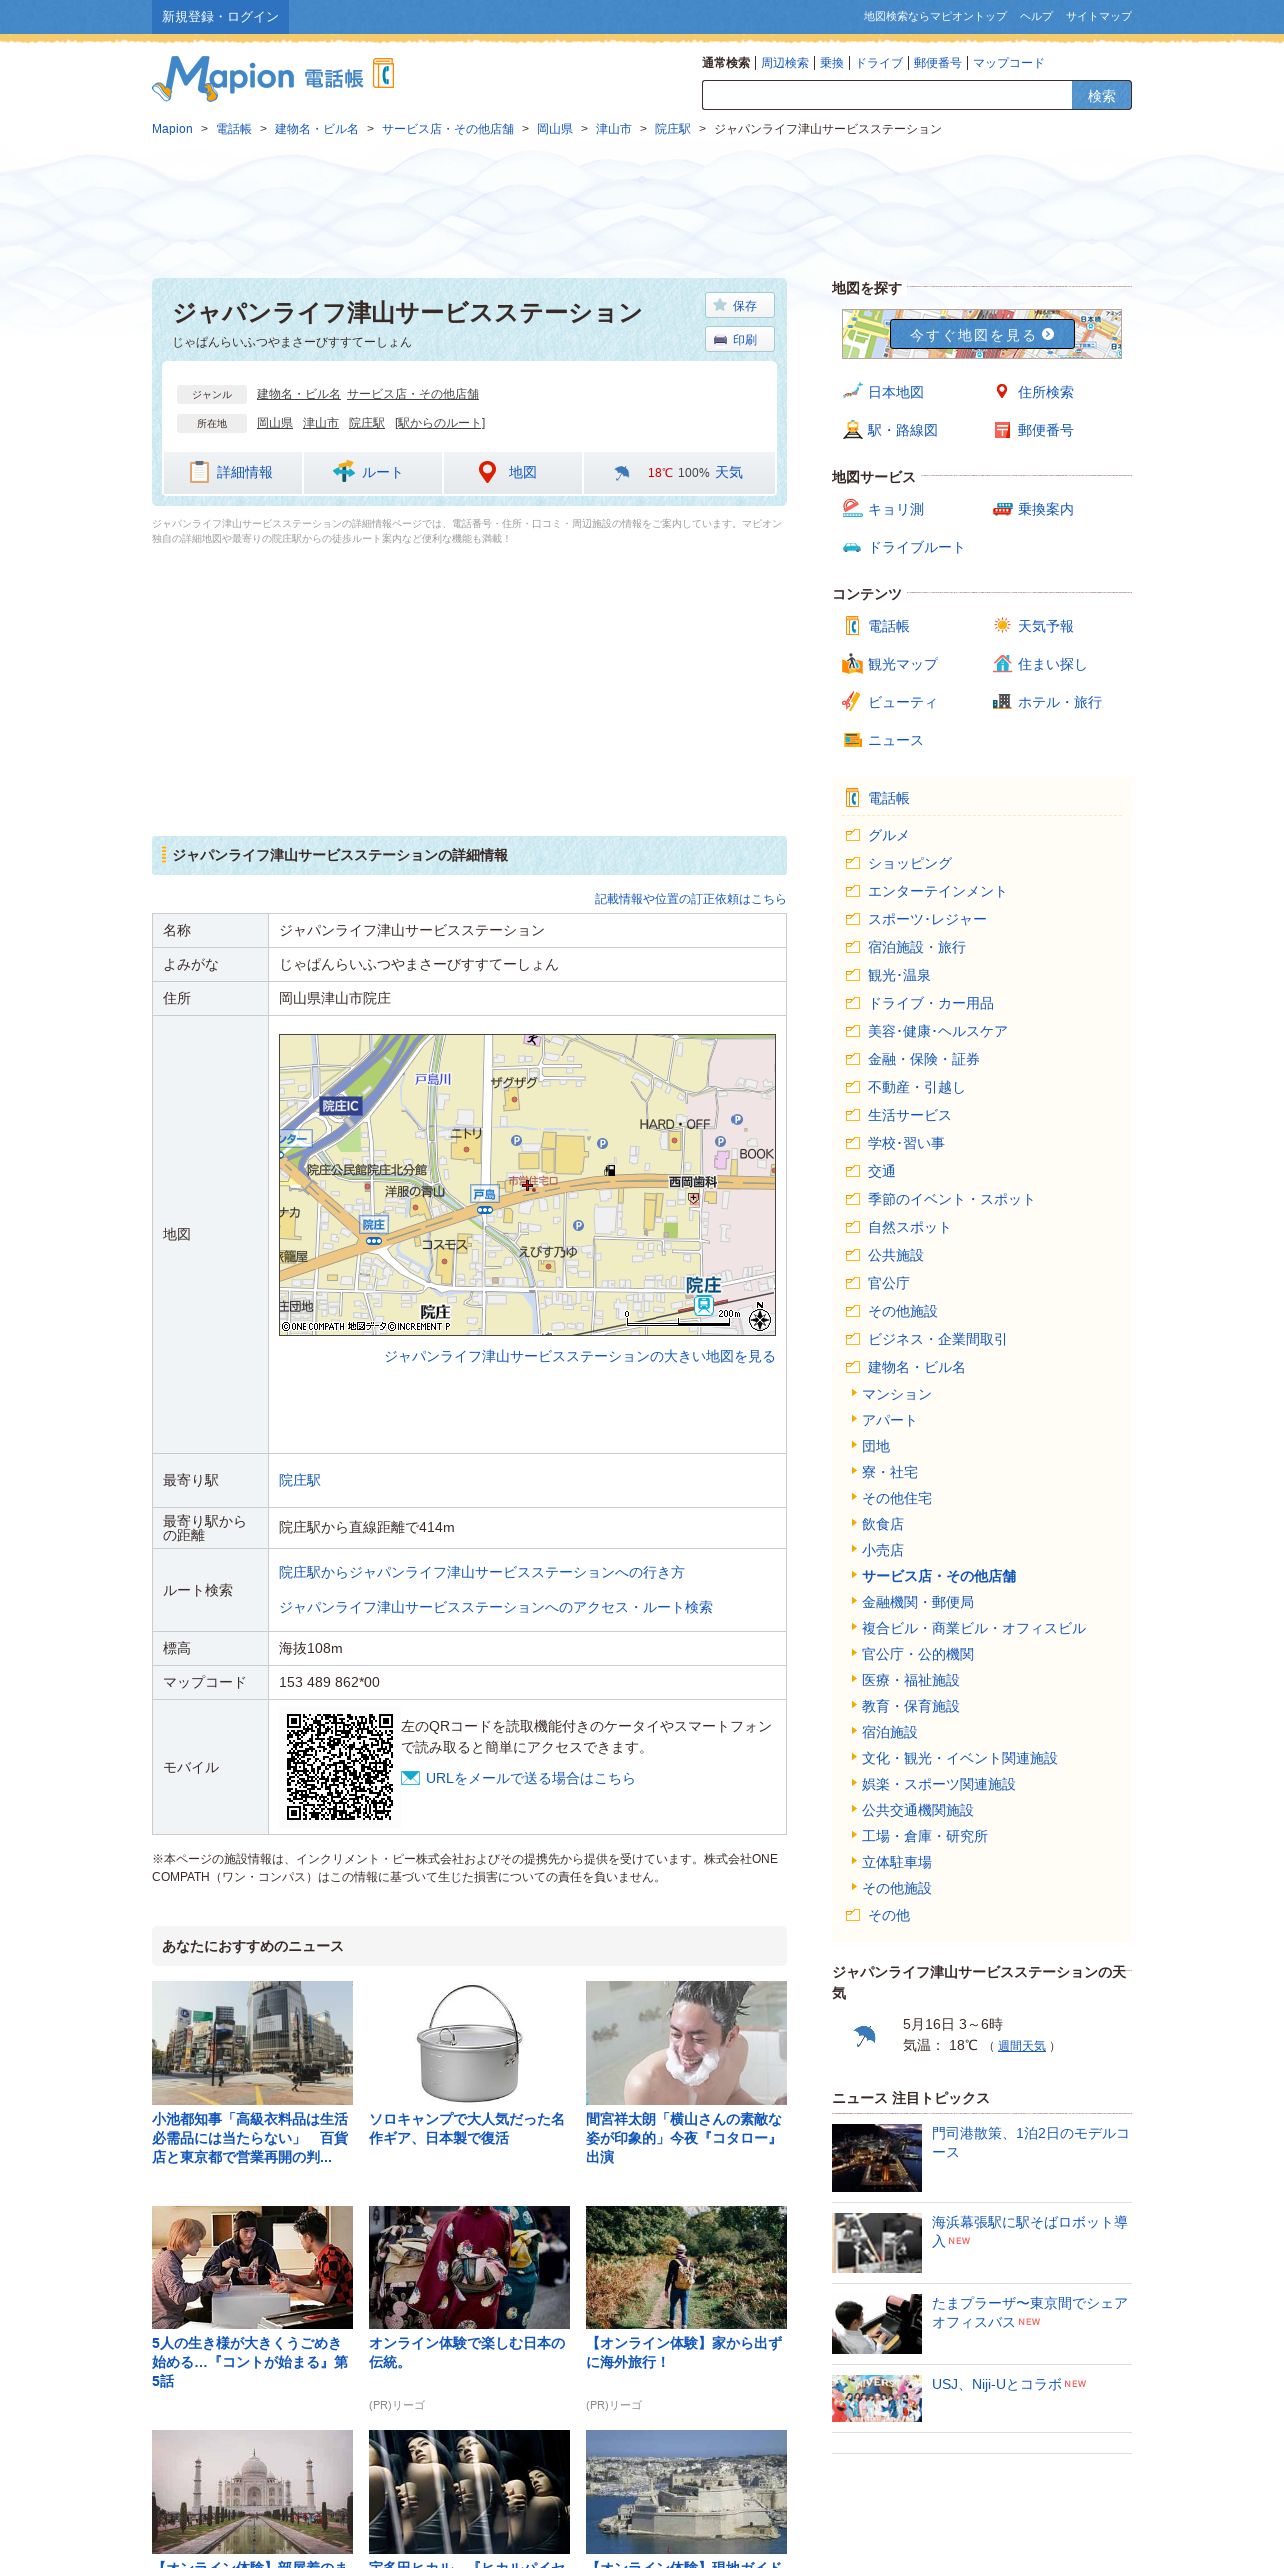Screen dimensions: 1284x2568
Task: Open the 門司港散策 news thumbnail
Action: click(877, 2158)
